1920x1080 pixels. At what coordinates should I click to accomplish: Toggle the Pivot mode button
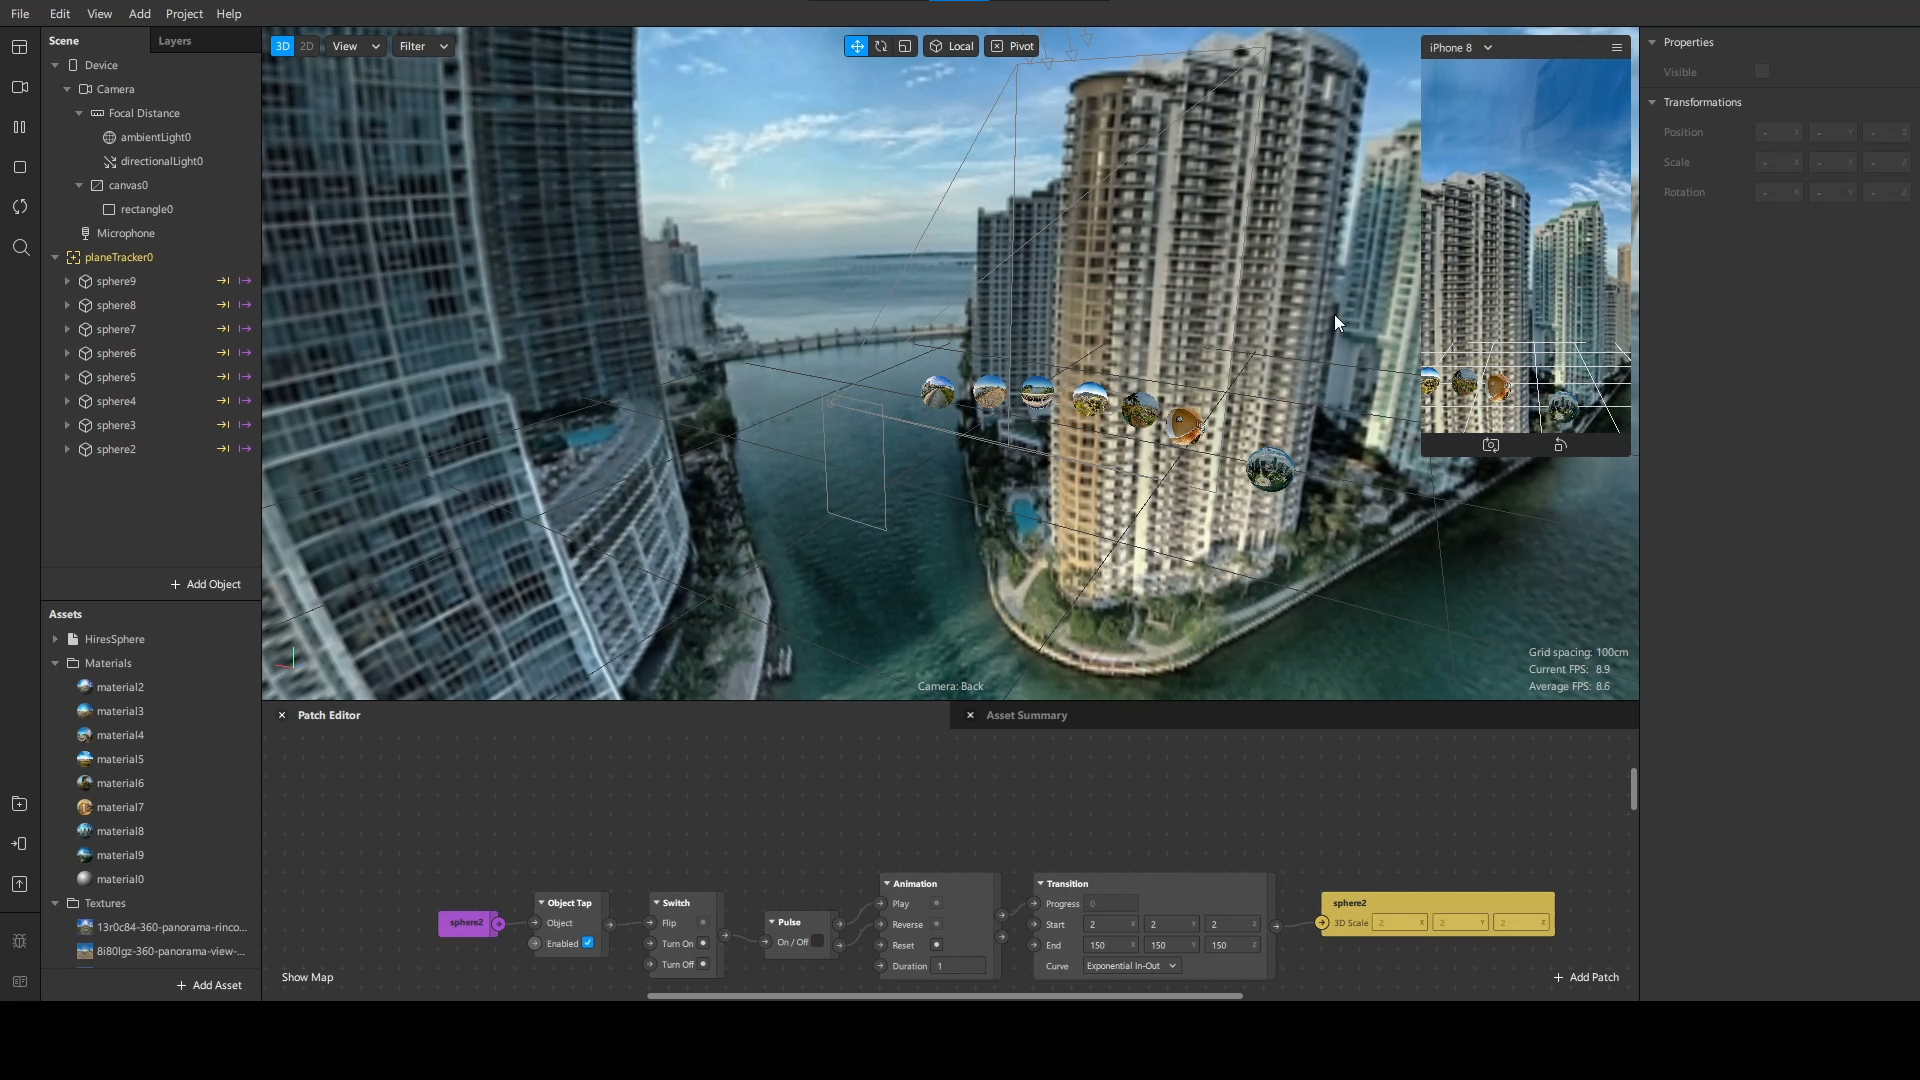[x=1012, y=46]
